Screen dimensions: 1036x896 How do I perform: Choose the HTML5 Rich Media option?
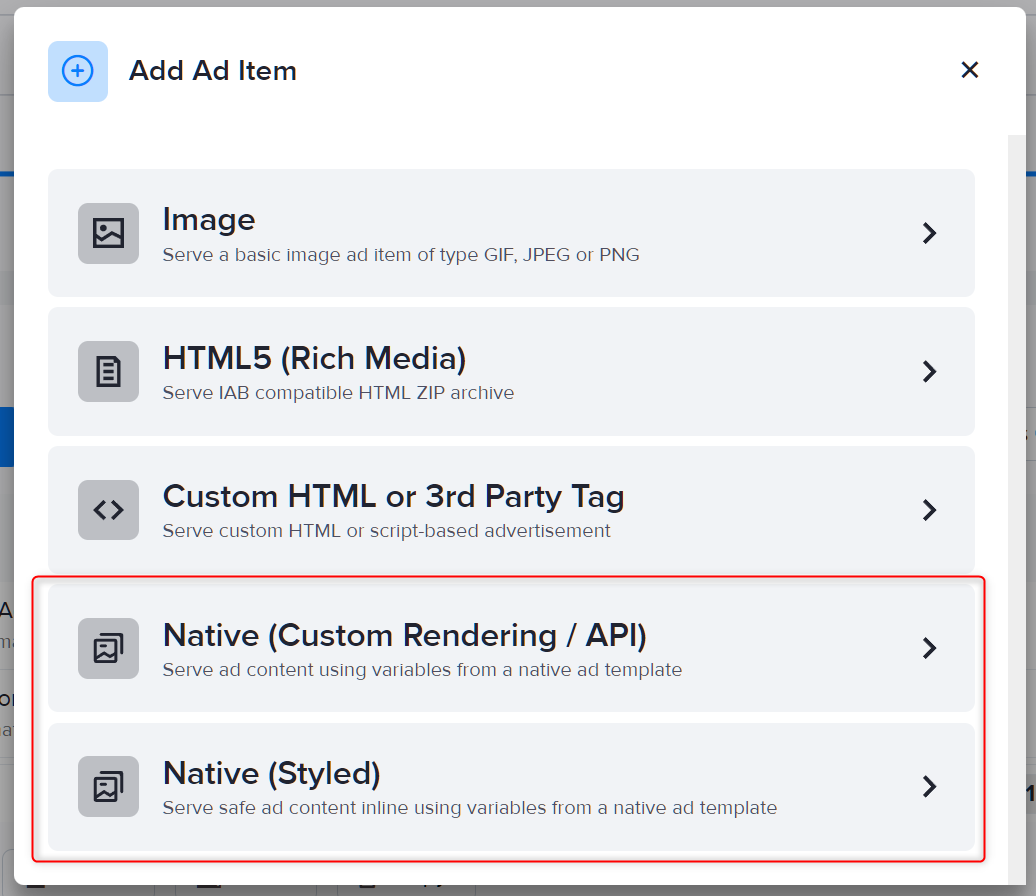pyautogui.click(x=511, y=371)
